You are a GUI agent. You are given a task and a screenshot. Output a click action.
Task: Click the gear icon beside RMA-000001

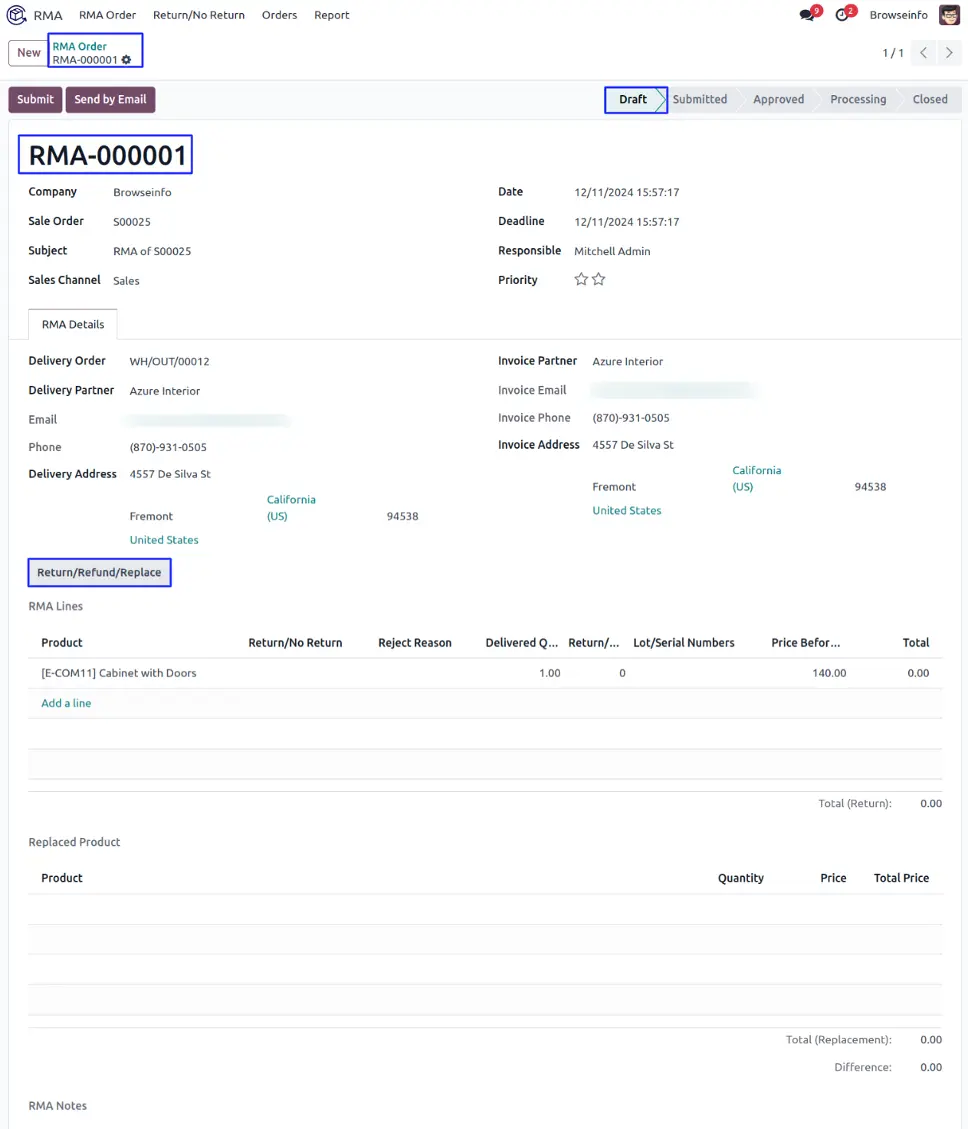[x=126, y=60]
